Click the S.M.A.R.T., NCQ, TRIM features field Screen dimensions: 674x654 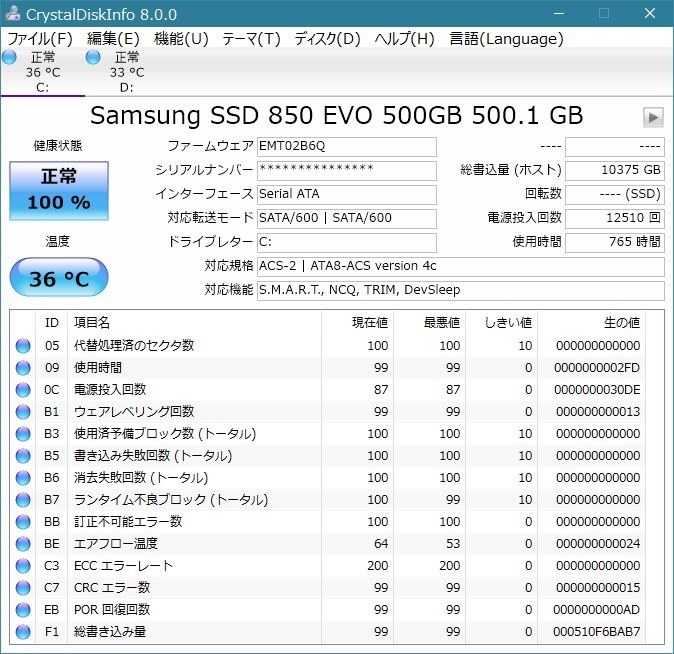[461, 291]
